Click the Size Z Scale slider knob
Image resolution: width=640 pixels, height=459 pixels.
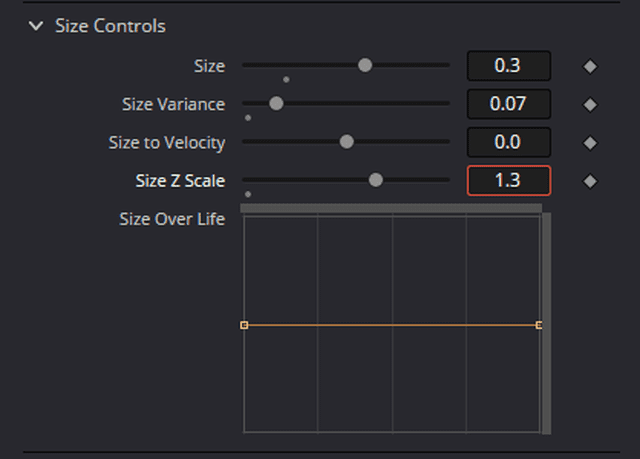point(376,180)
